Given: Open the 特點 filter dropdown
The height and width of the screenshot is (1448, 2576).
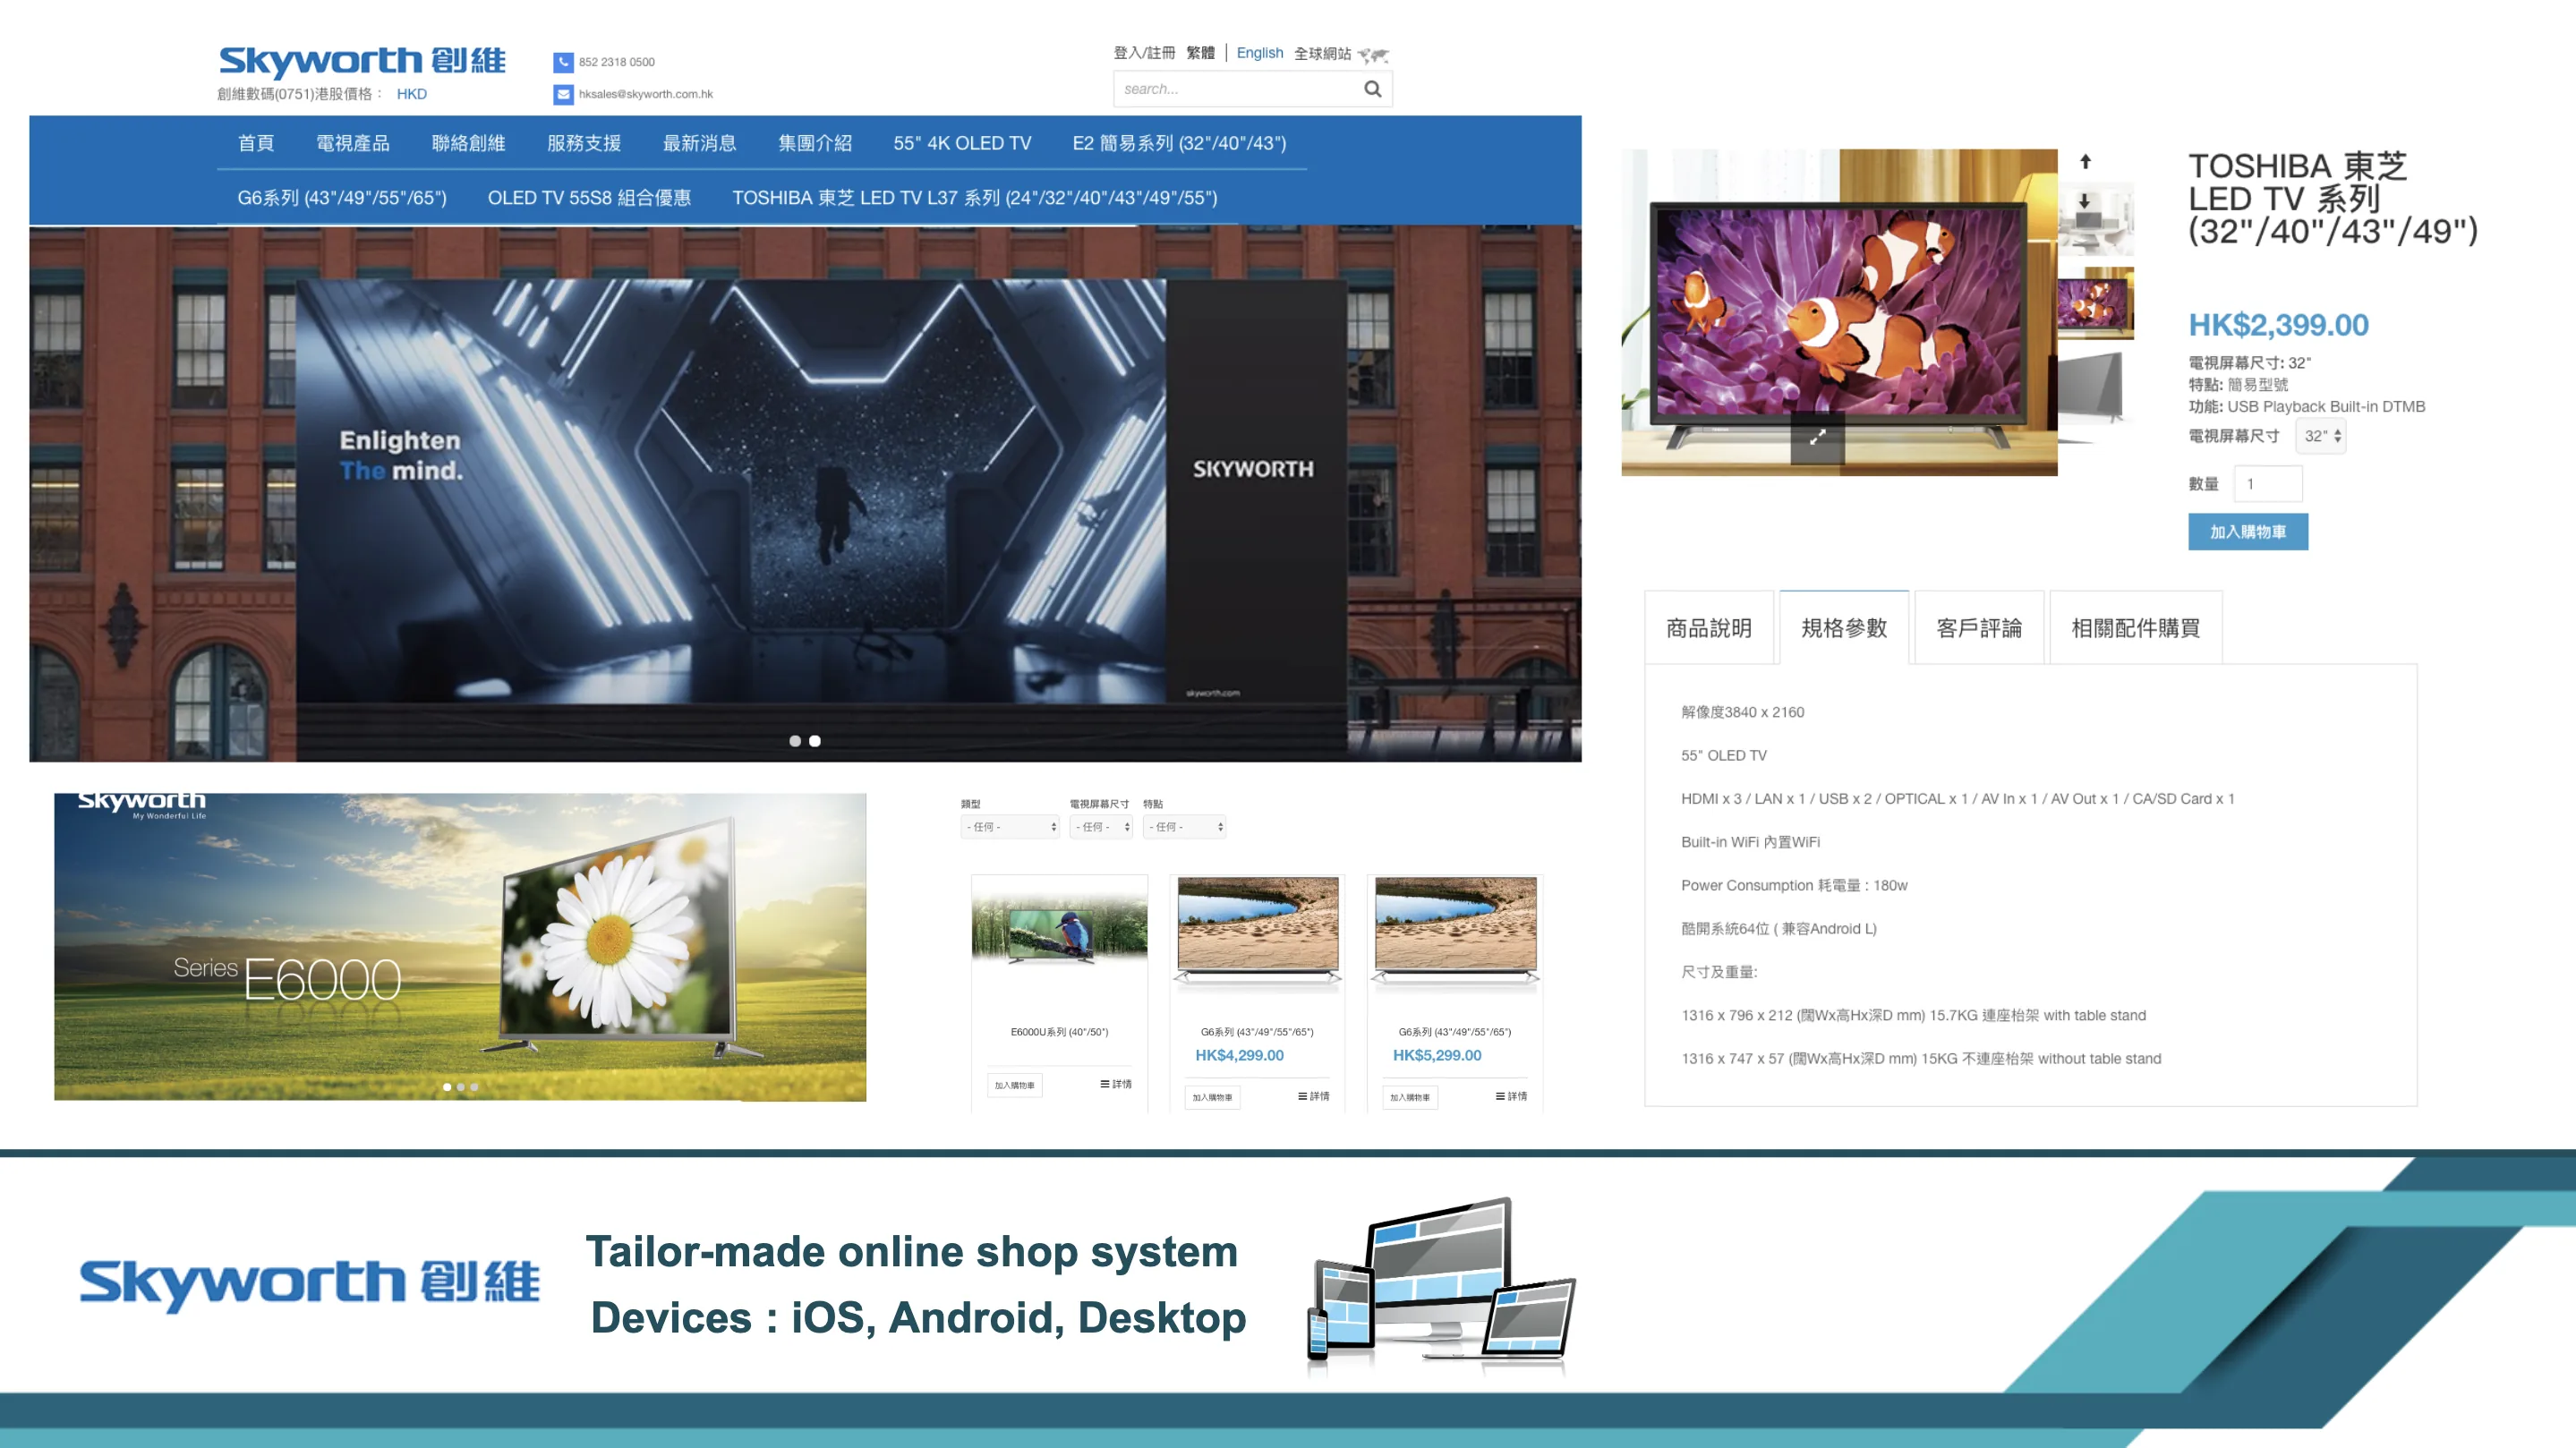Looking at the screenshot, I should click(x=1184, y=827).
